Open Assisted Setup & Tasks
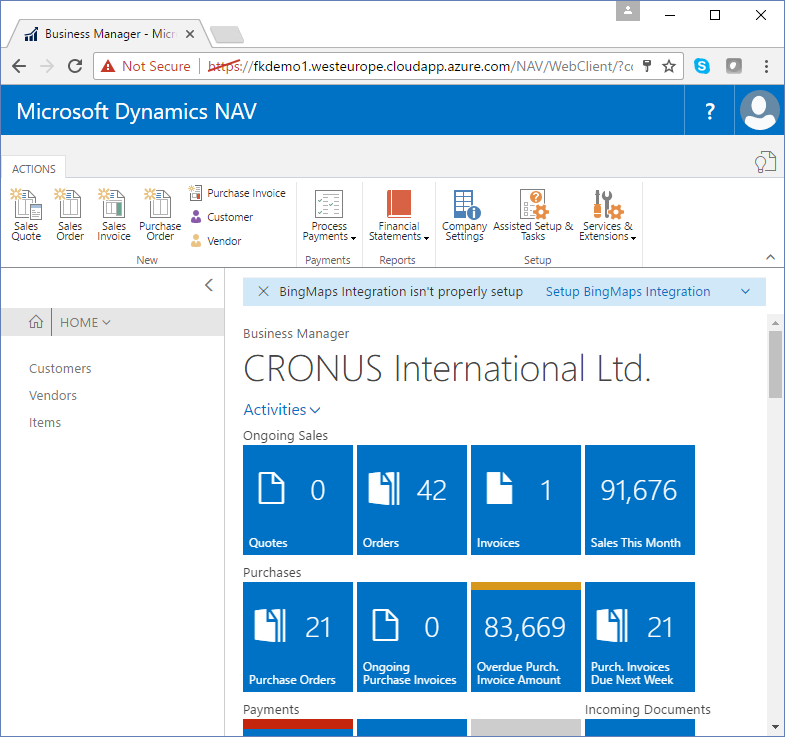 533,214
